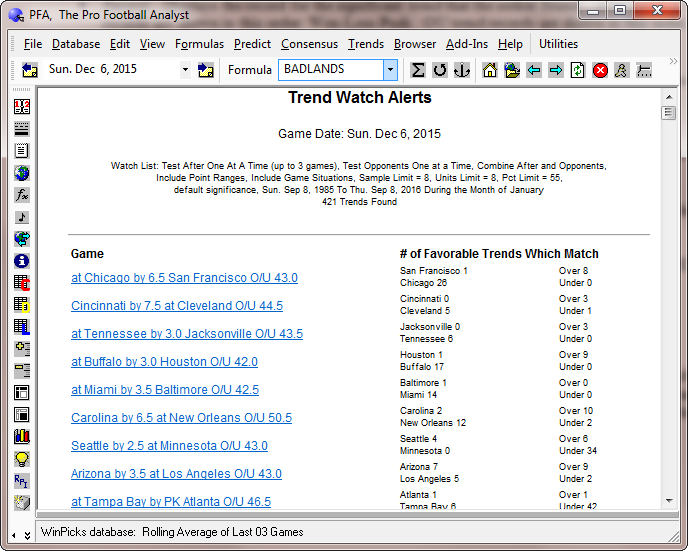Image resolution: width=688 pixels, height=551 pixels.
Task: Click the vertical scrollbar thumb
Action: coord(668,113)
